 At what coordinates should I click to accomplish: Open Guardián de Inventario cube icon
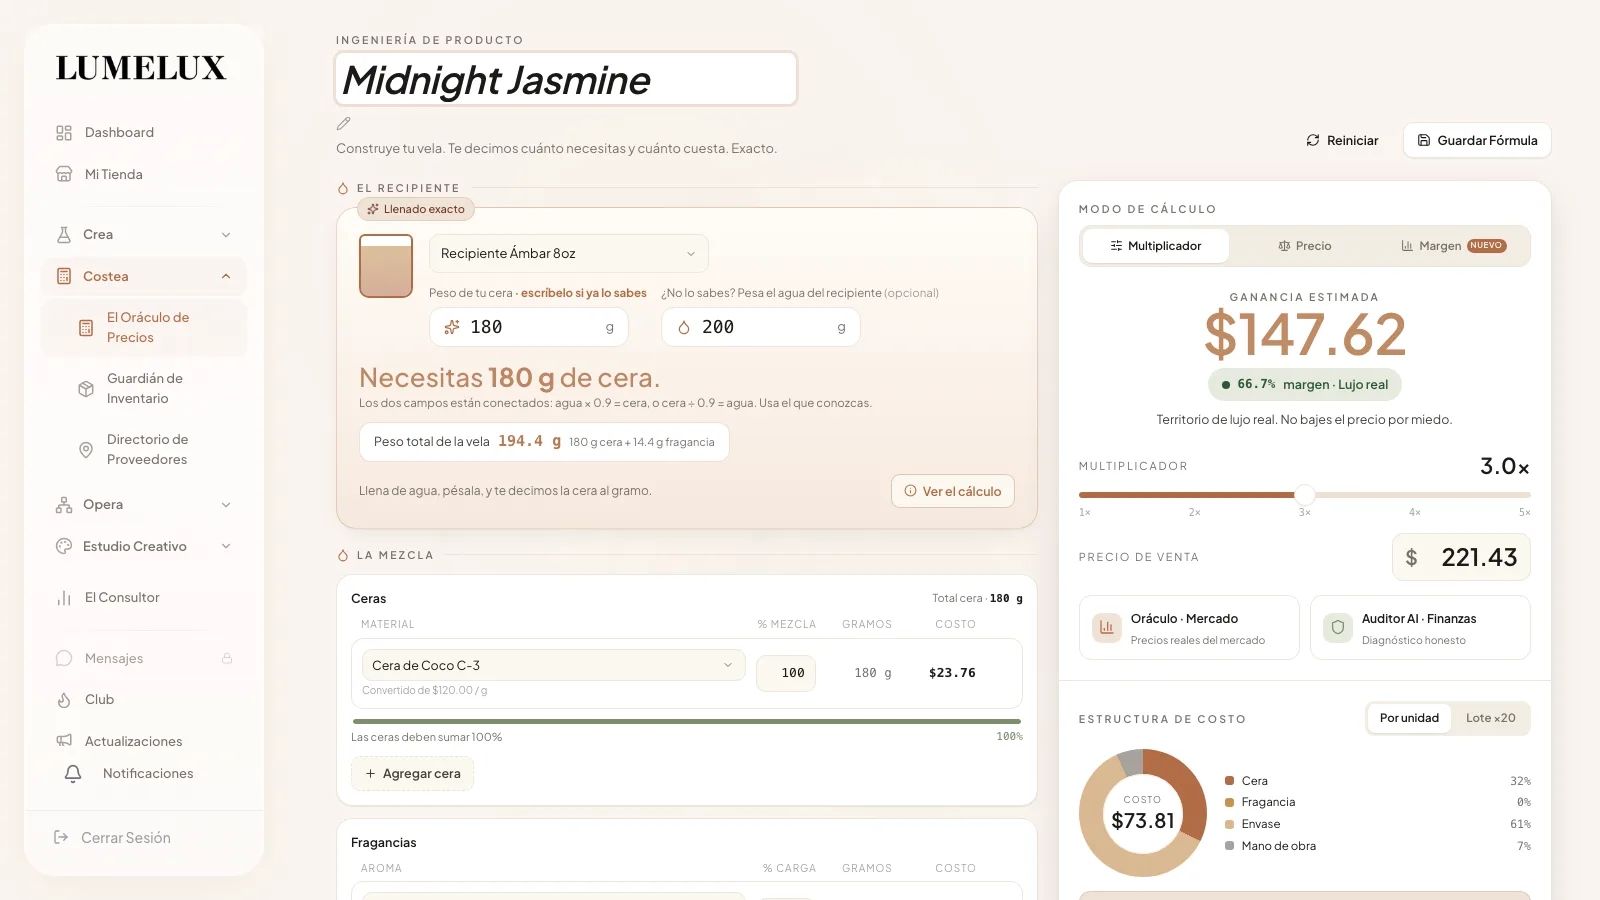pos(86,389)
